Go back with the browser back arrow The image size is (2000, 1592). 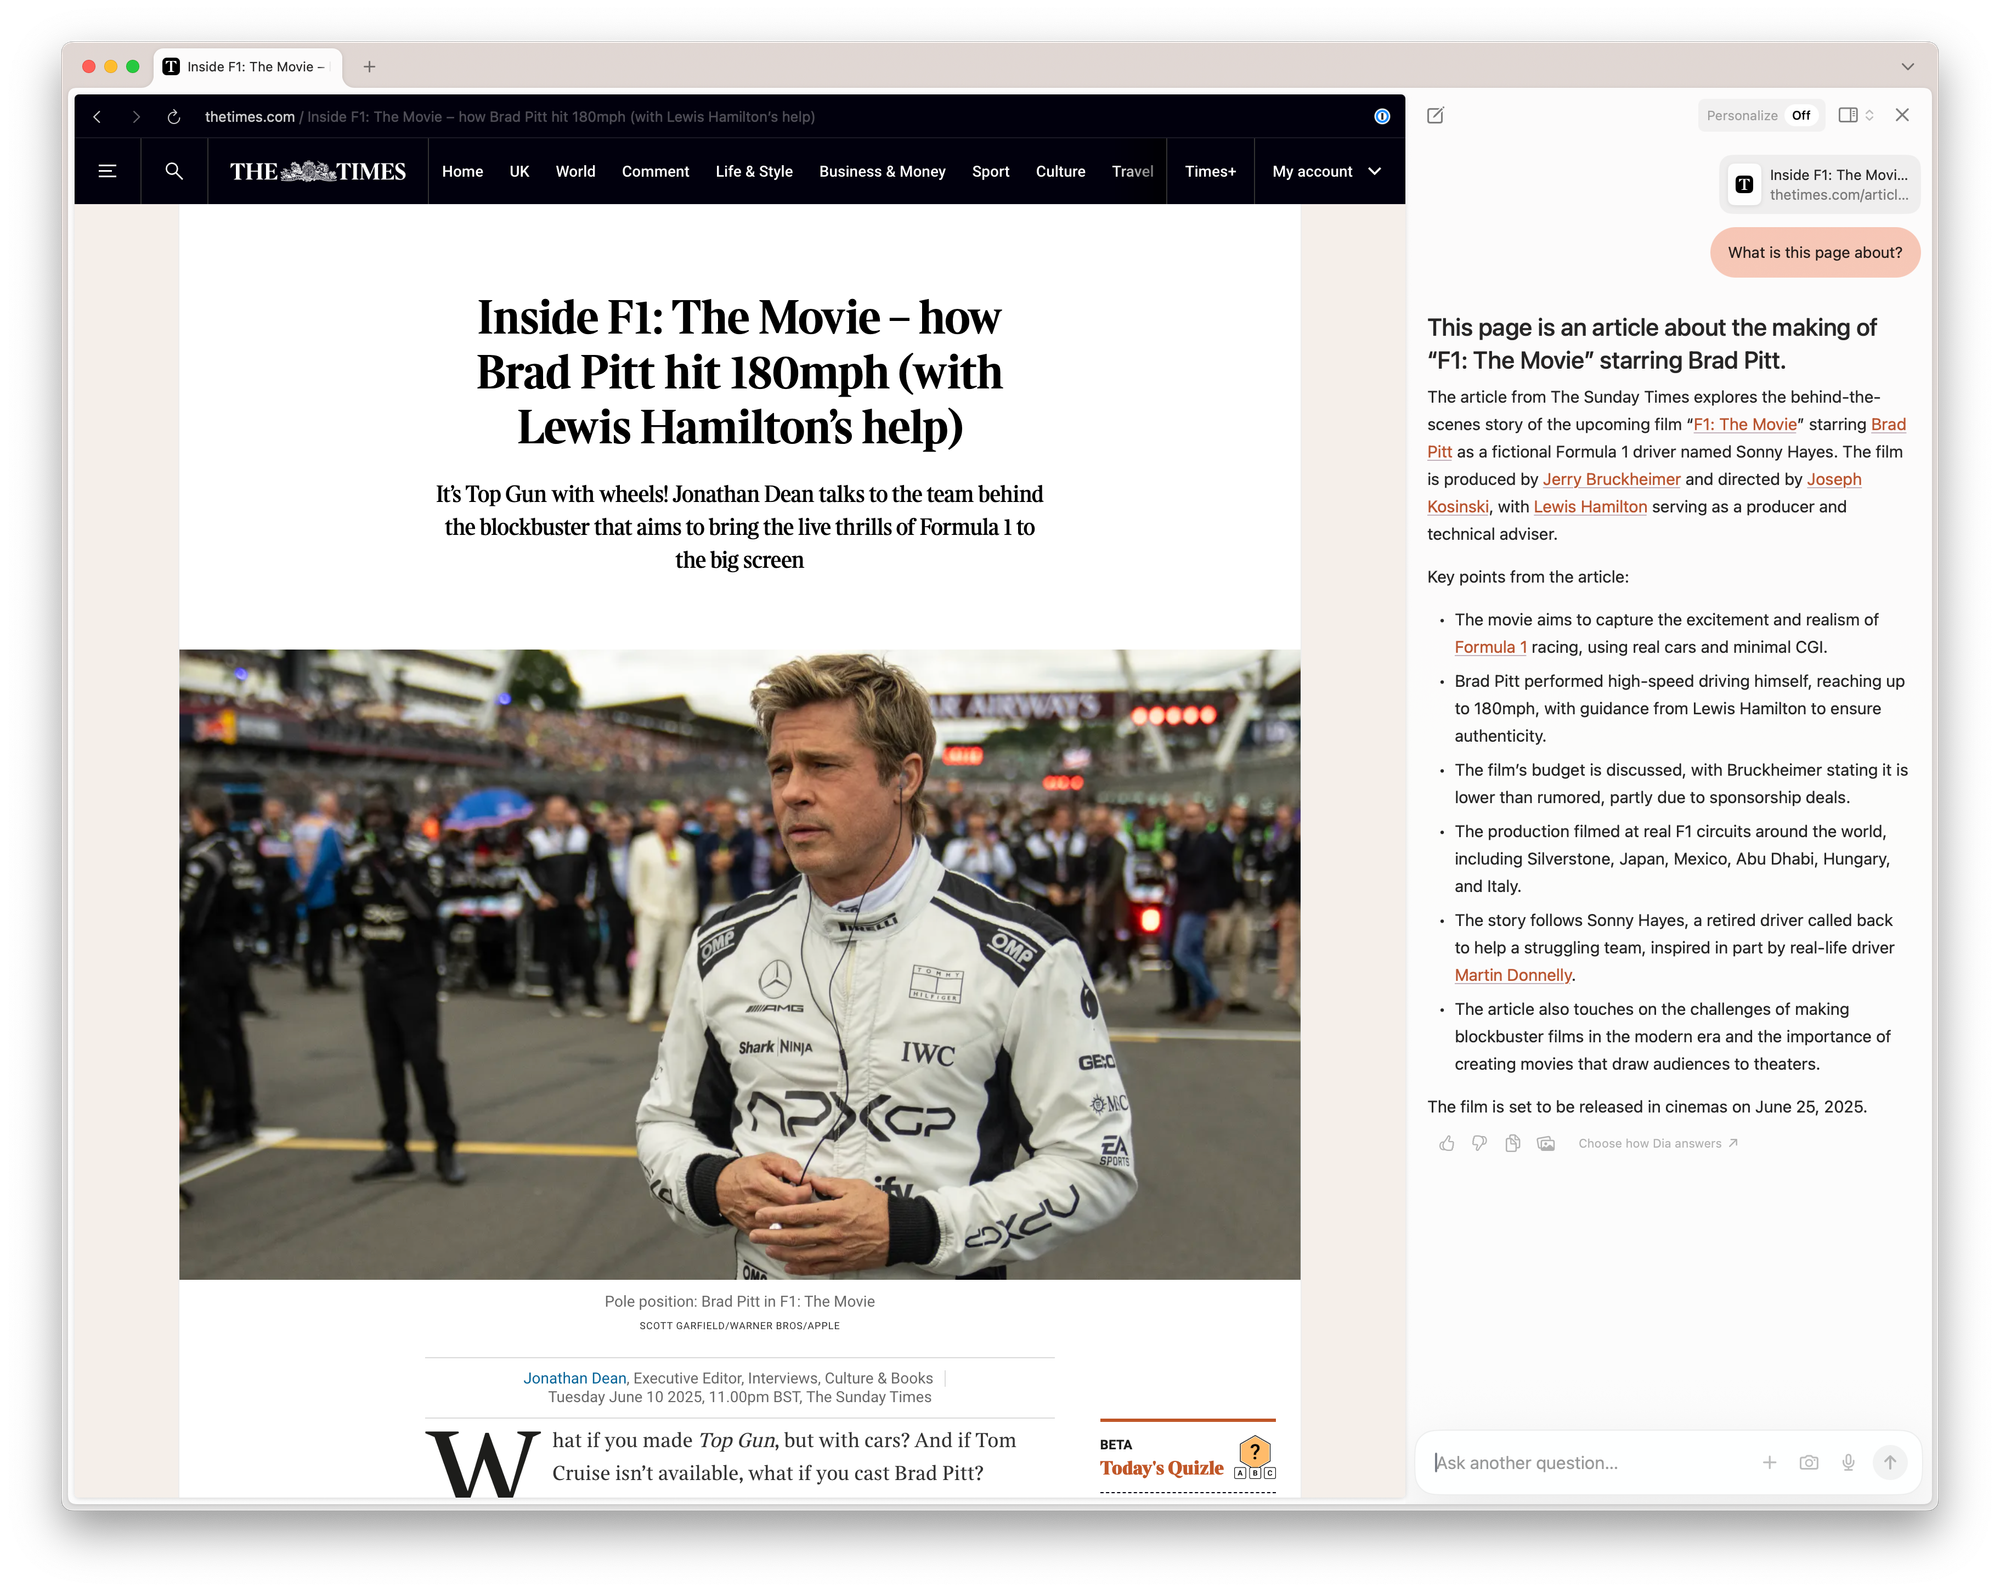coord(97,117)
